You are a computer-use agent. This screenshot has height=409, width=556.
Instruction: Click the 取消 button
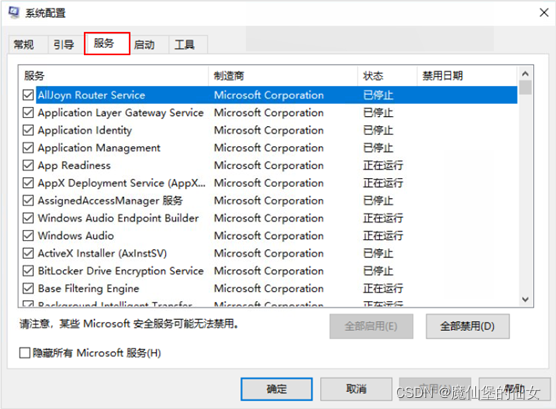[x=356, y=389]
